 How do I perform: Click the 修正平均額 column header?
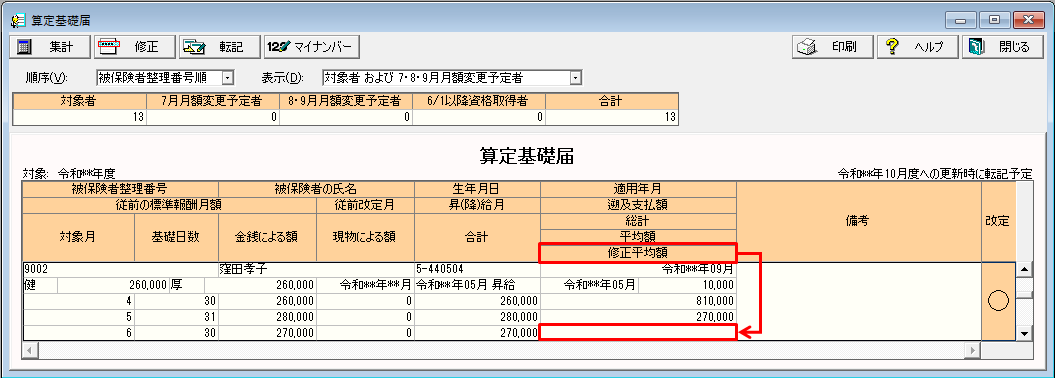639,252
